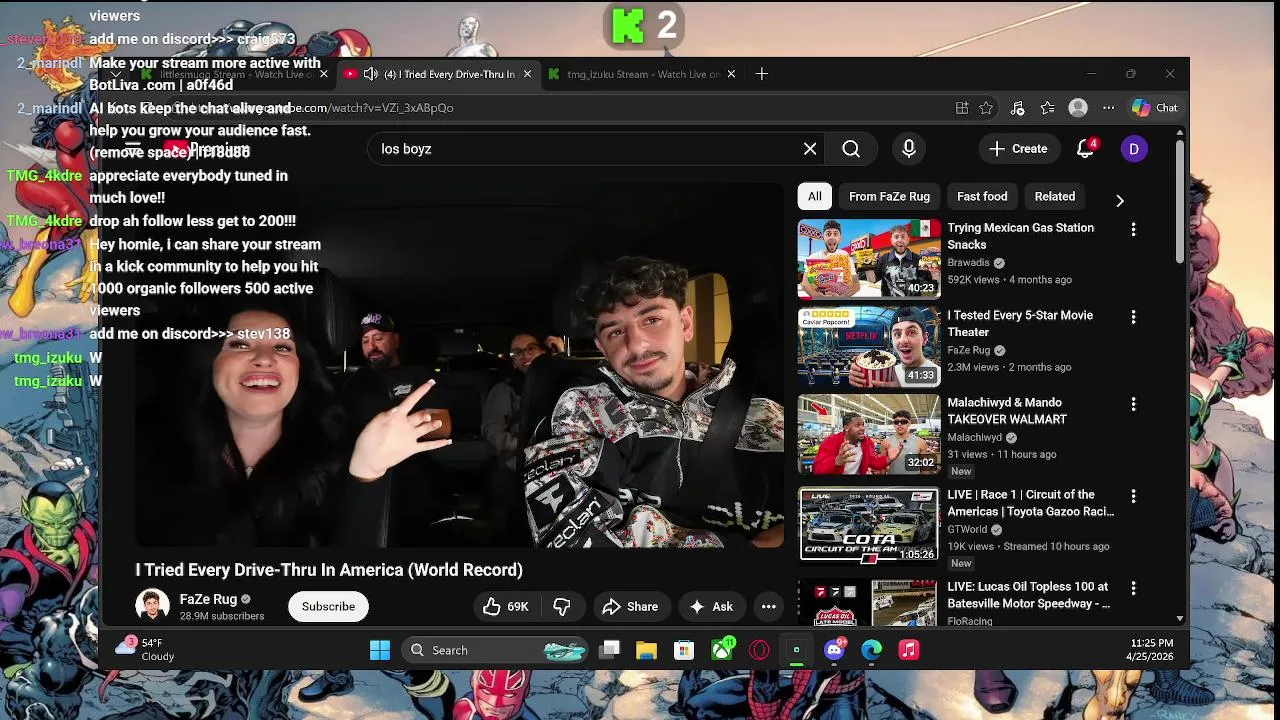Viewport: 1280px width, 720px height.
Task: Open title 'I Tested Every 5-Star Movie Theater'
Action: (x=1020, y=324)
